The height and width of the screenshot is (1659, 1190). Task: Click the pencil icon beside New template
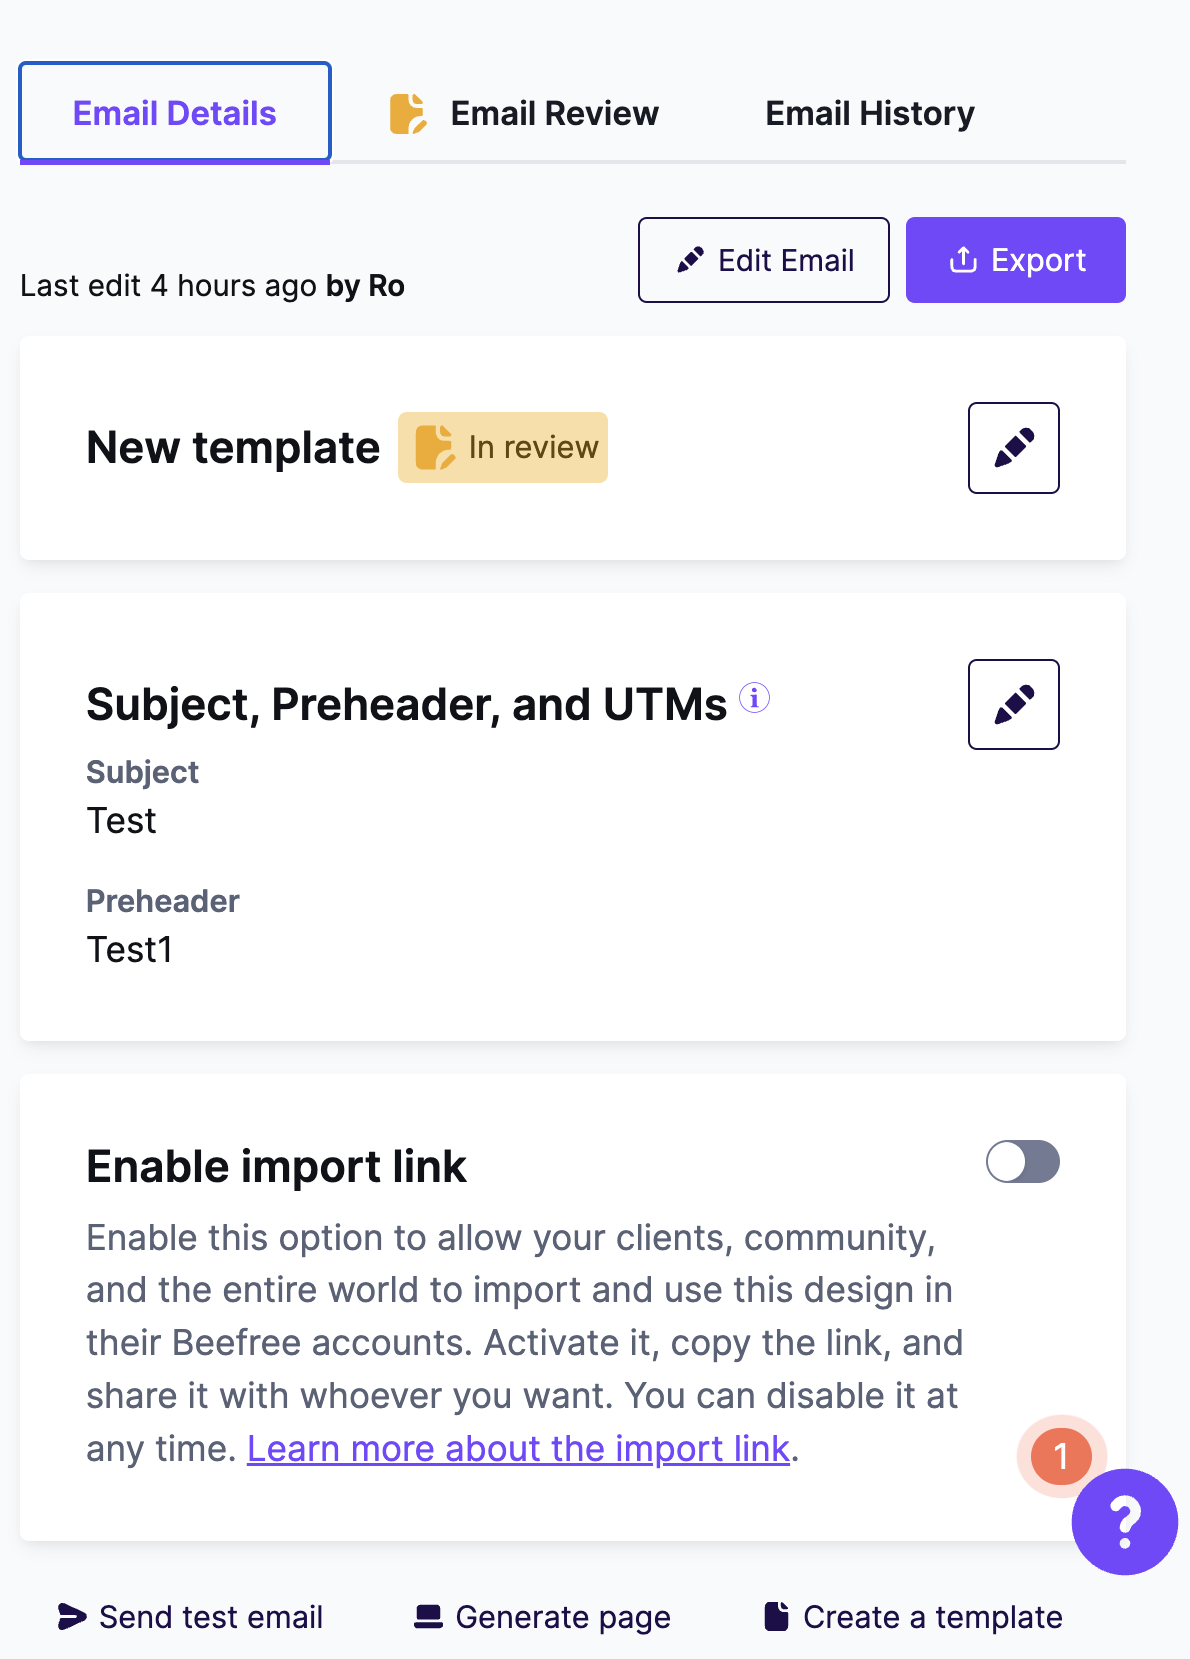[1013, 448]
